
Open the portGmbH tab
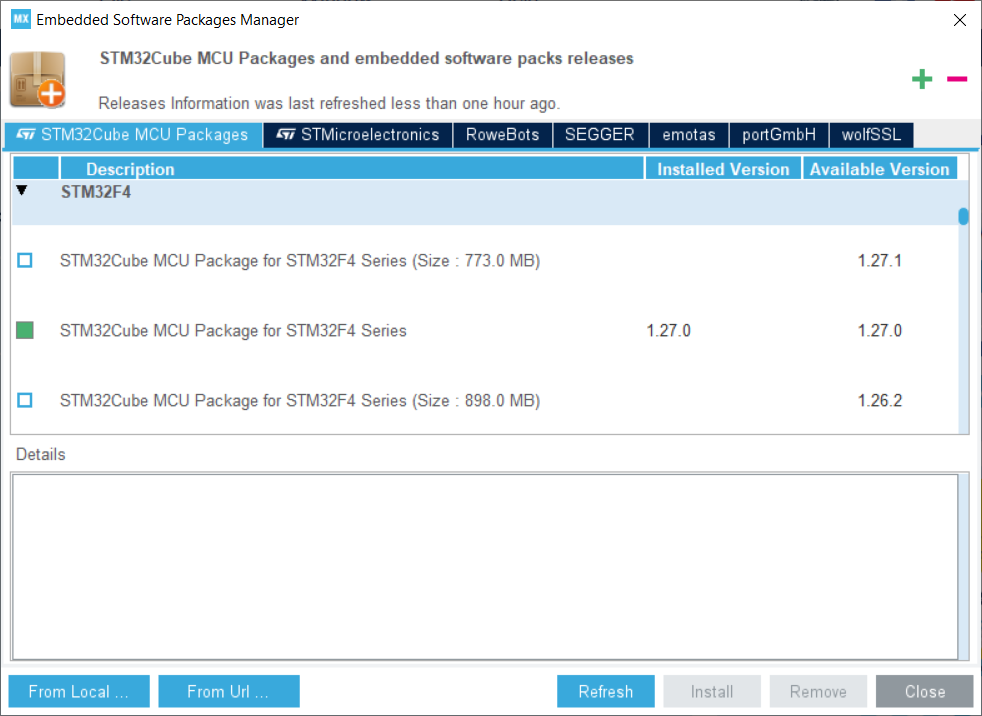(x=779, y=135)
